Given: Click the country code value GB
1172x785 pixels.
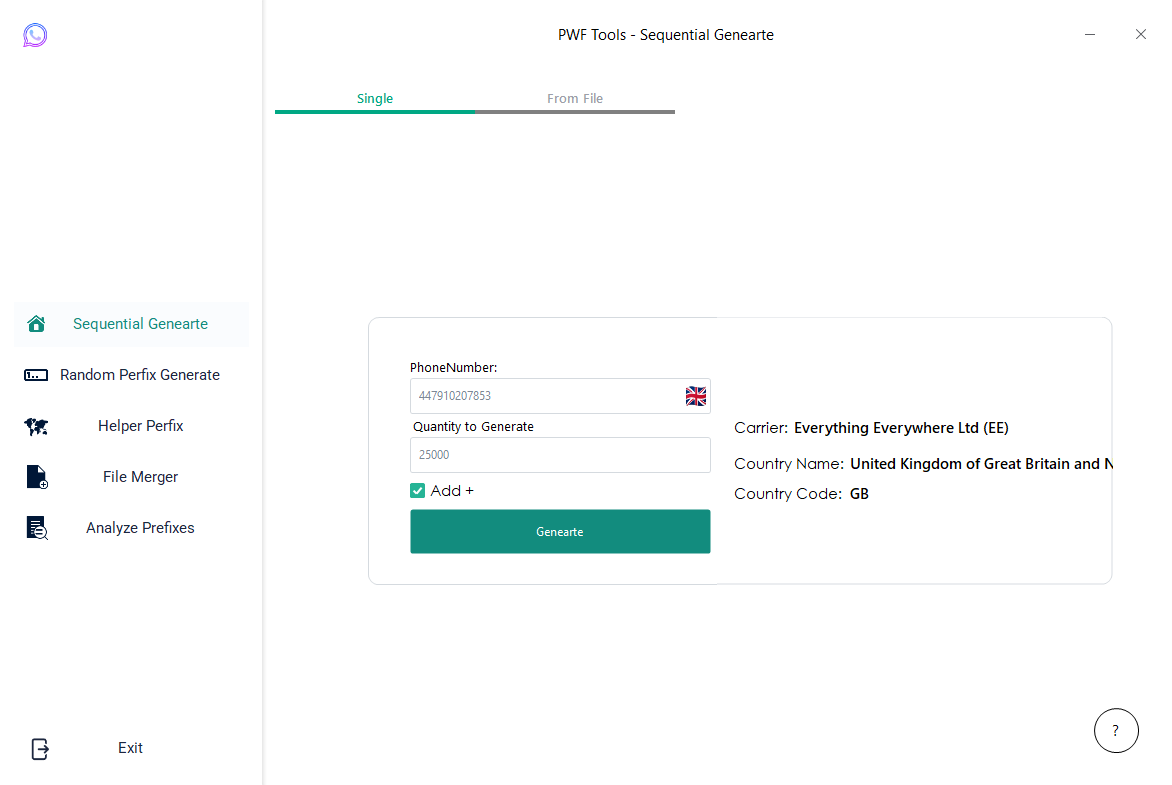Looking at the screenshot, I should click(860, 493).
